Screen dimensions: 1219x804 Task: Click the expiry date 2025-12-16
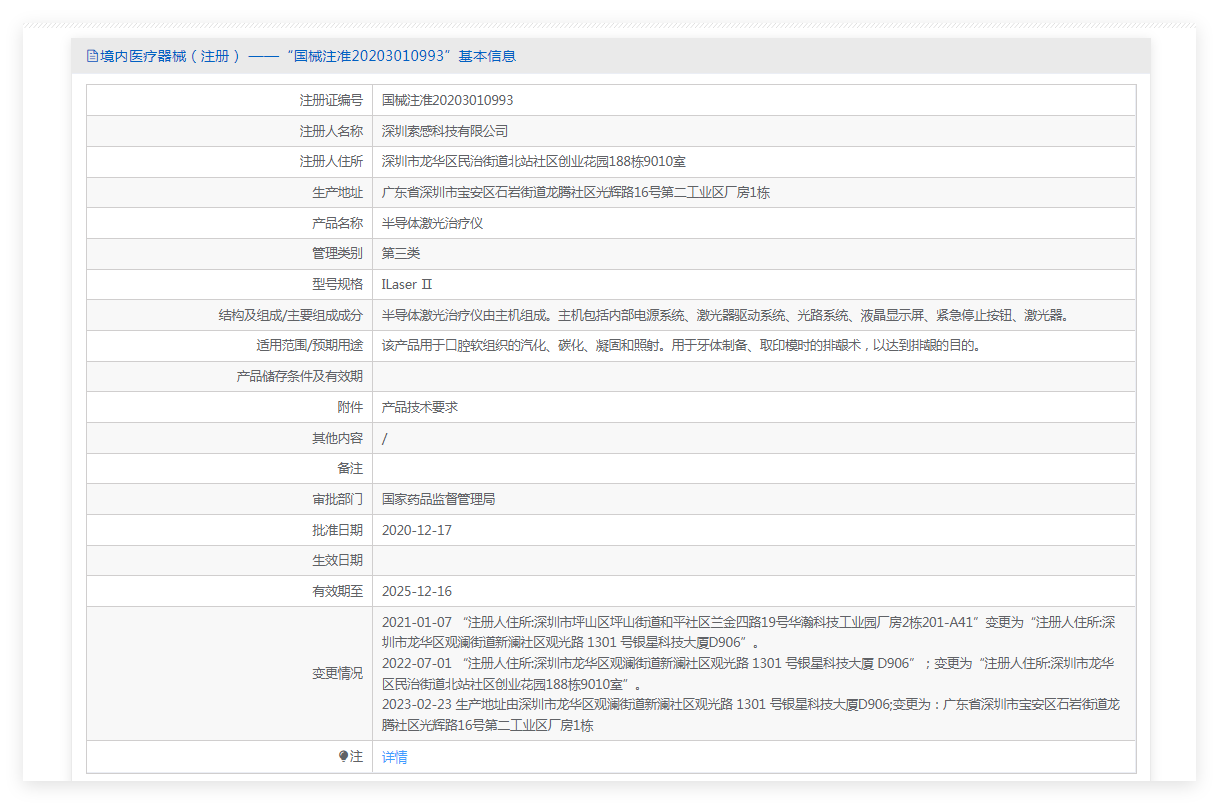[416, 591]
